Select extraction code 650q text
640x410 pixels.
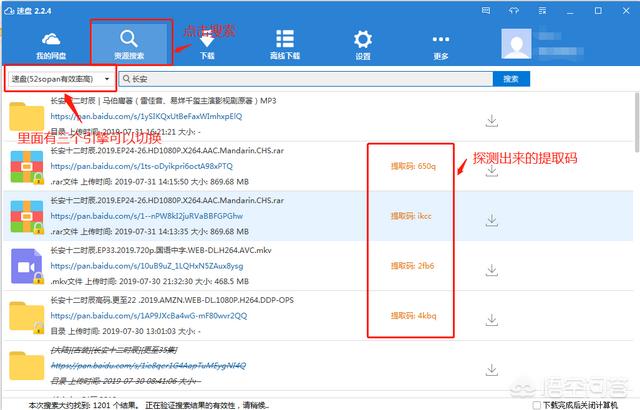(413, 166)
